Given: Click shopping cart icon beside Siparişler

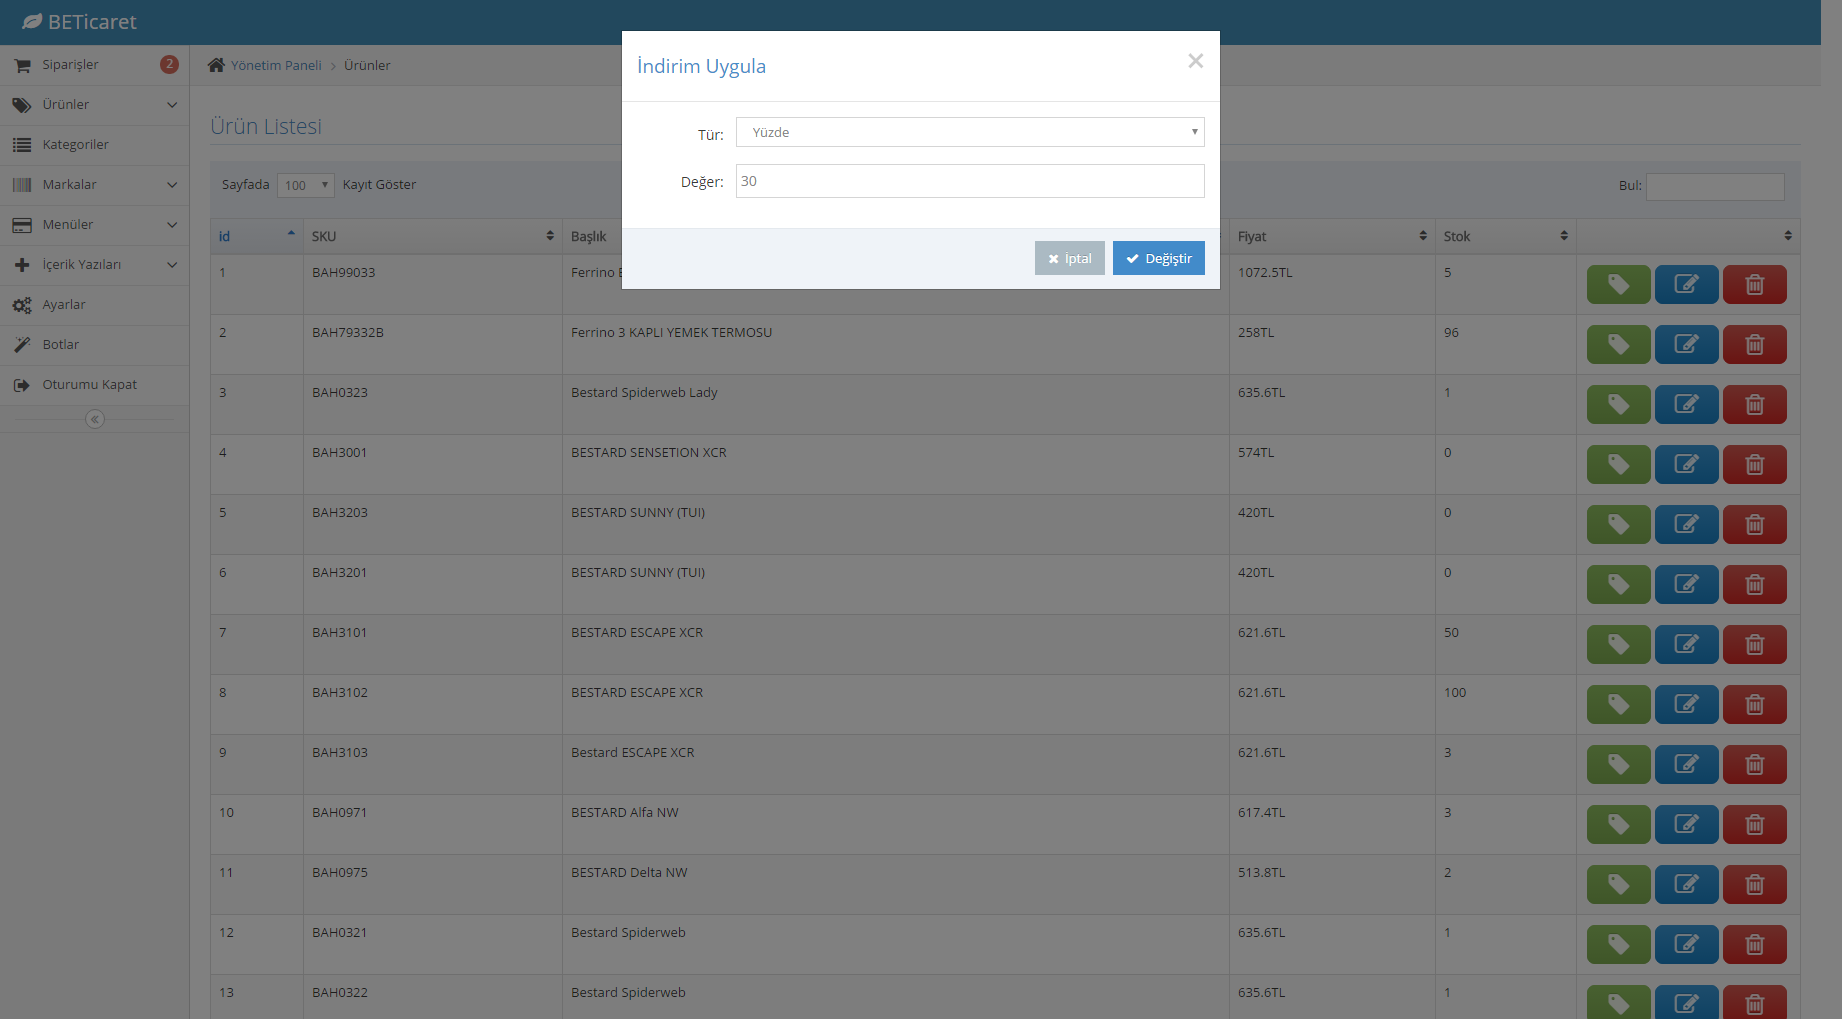Looking at the screenshot, I should click(x=22, y=65).
